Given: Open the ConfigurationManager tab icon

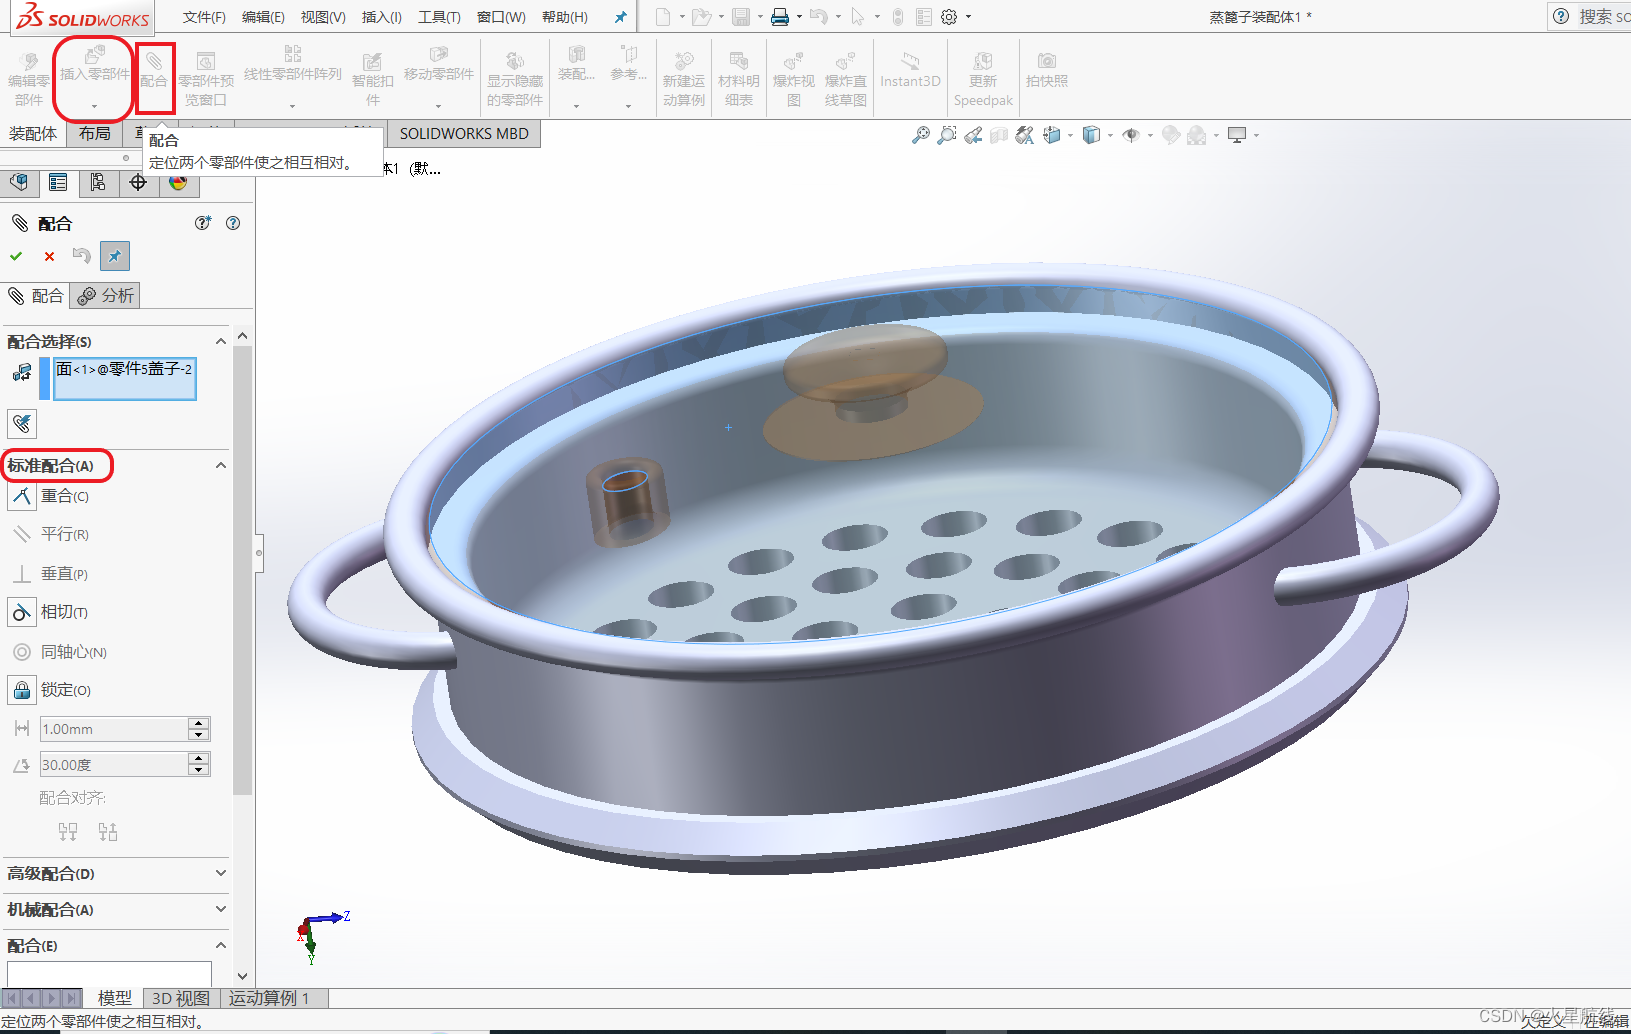Looking at the screenshot, I should point(98,182).
